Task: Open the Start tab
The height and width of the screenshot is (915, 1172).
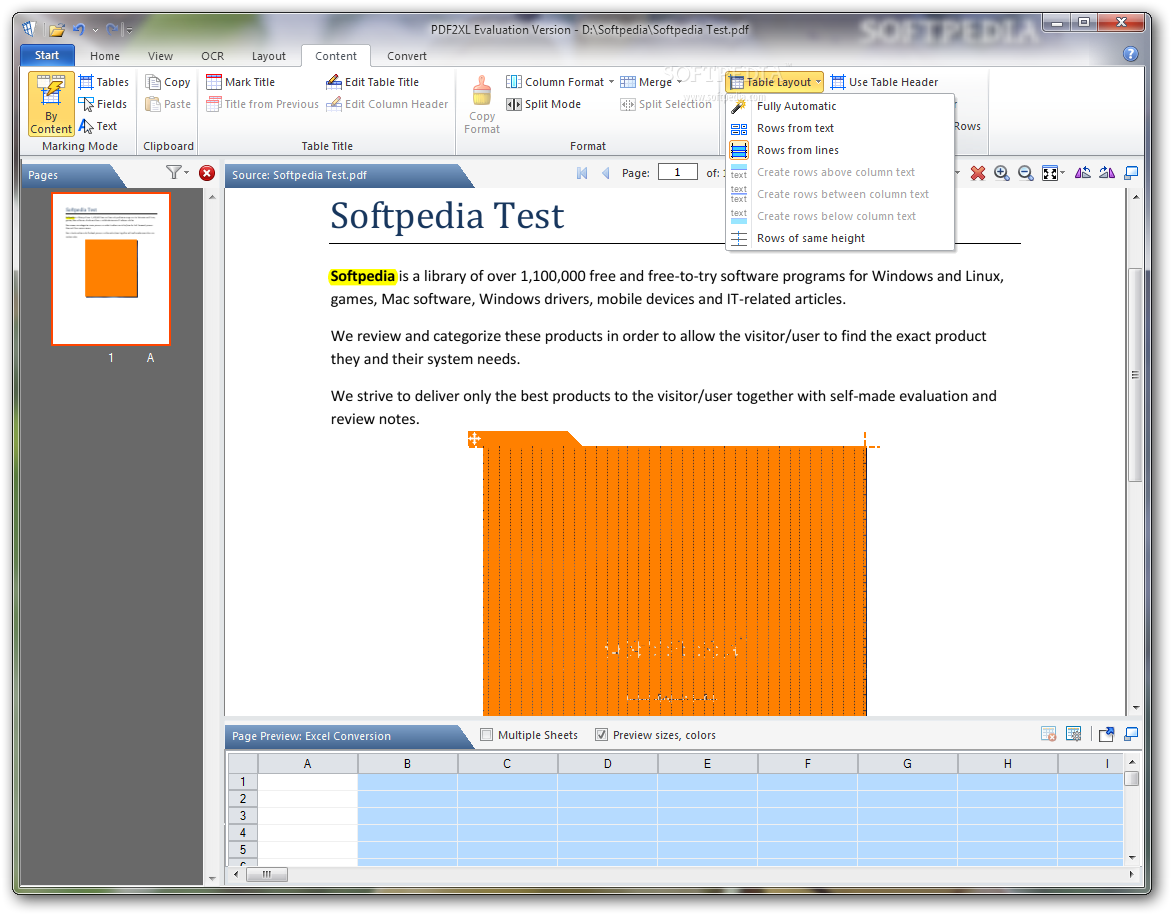Action: pyautogui.click(x=47, y=55)
